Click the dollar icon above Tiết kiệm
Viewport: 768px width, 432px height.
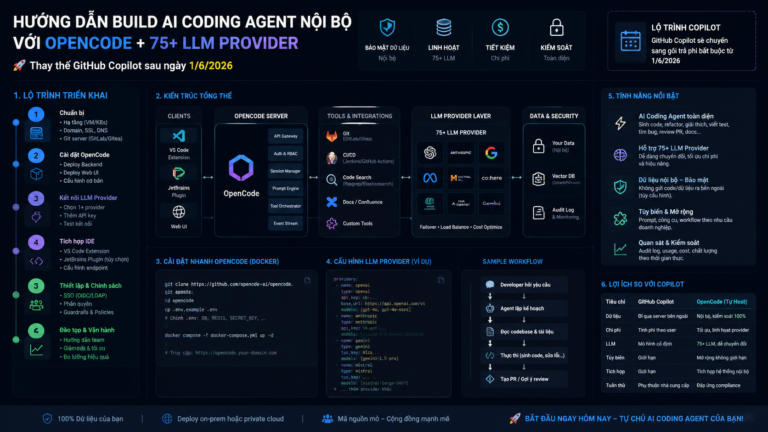click(x=500, y=27)
